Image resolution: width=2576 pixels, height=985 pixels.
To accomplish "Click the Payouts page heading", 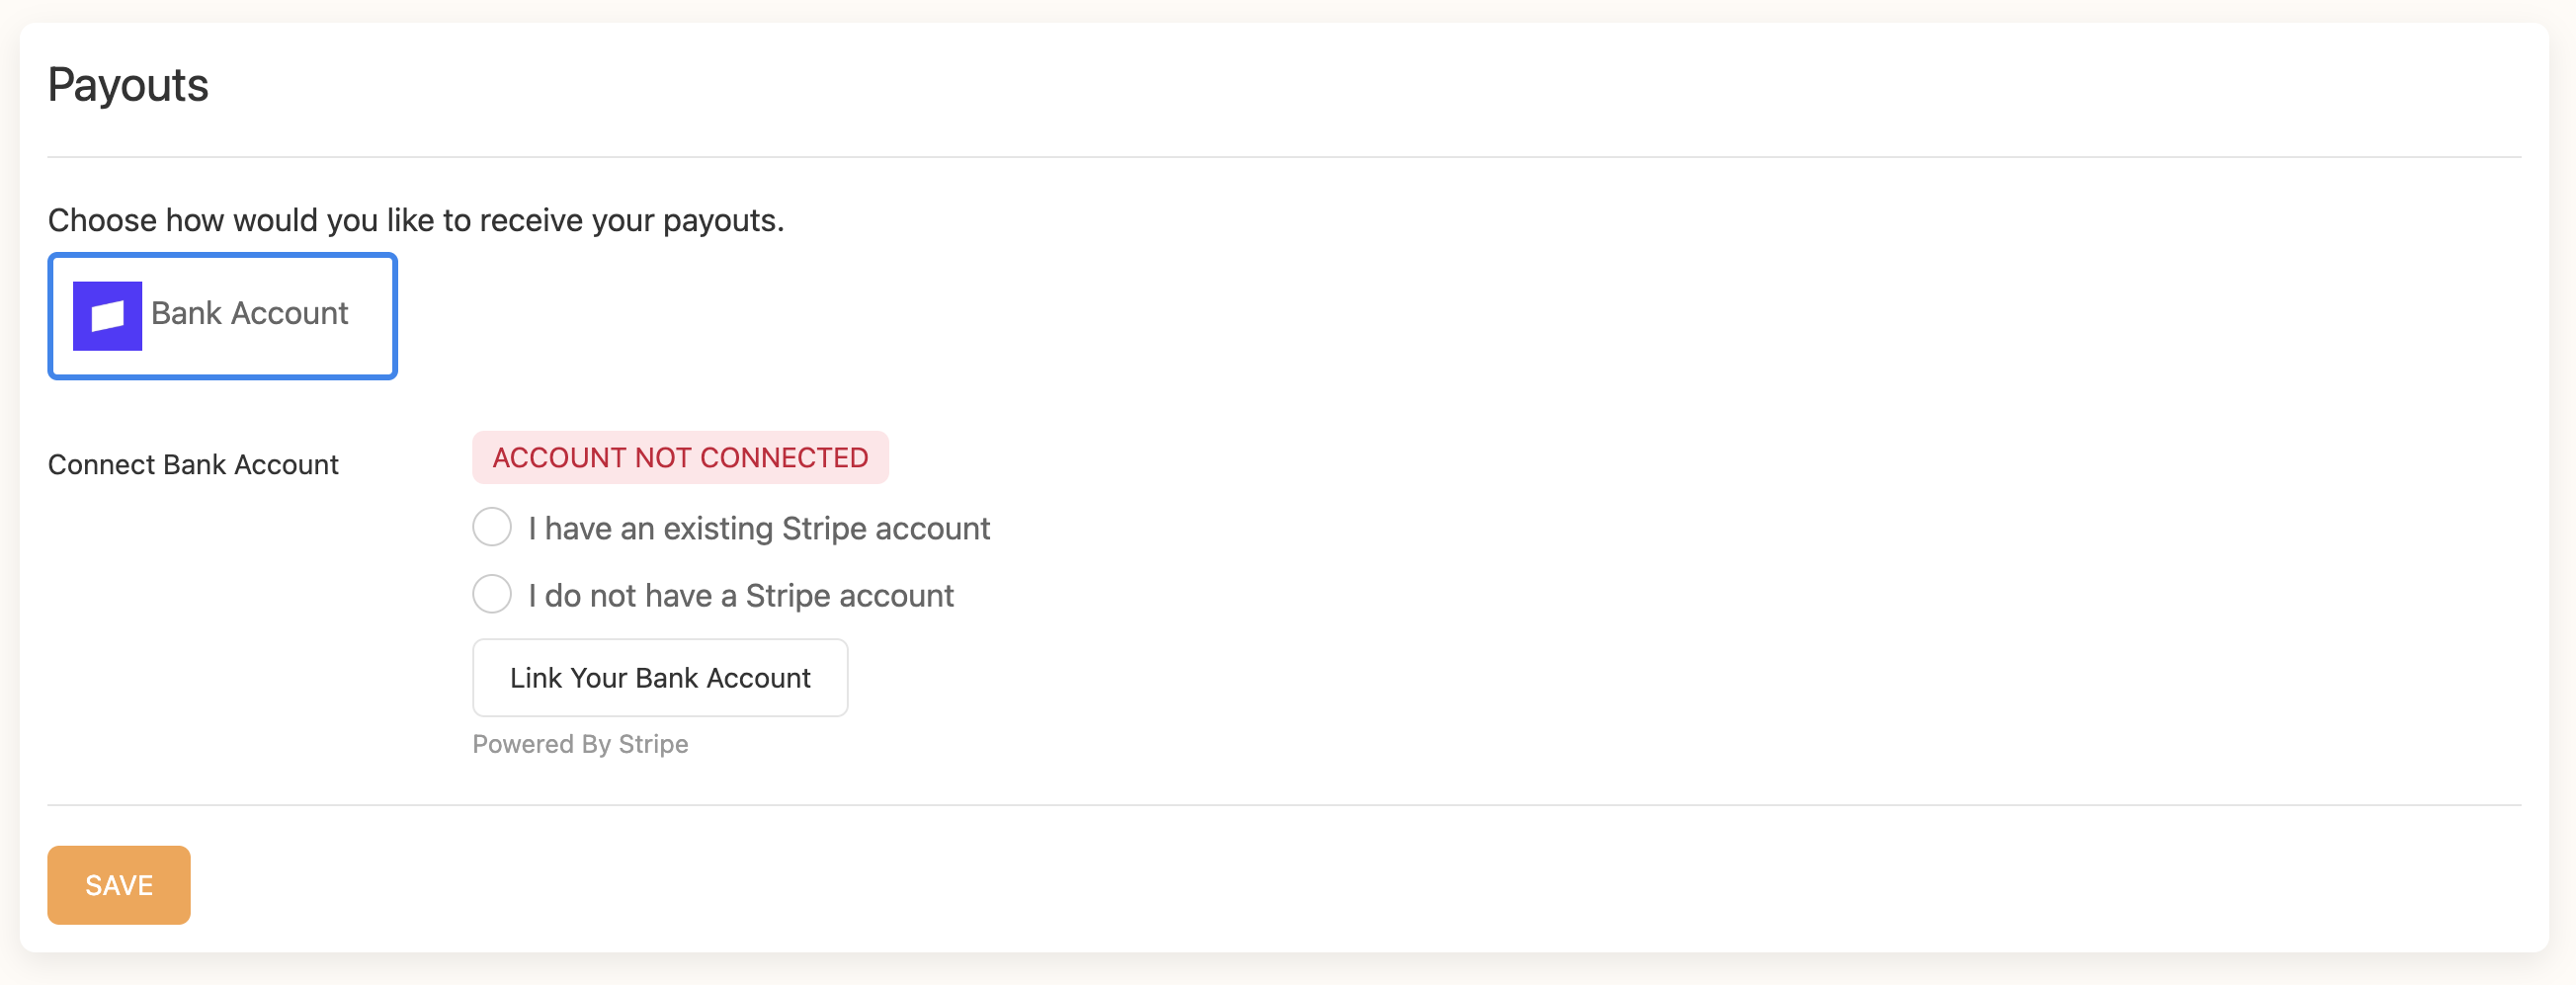I will click(x=128, y=85).
